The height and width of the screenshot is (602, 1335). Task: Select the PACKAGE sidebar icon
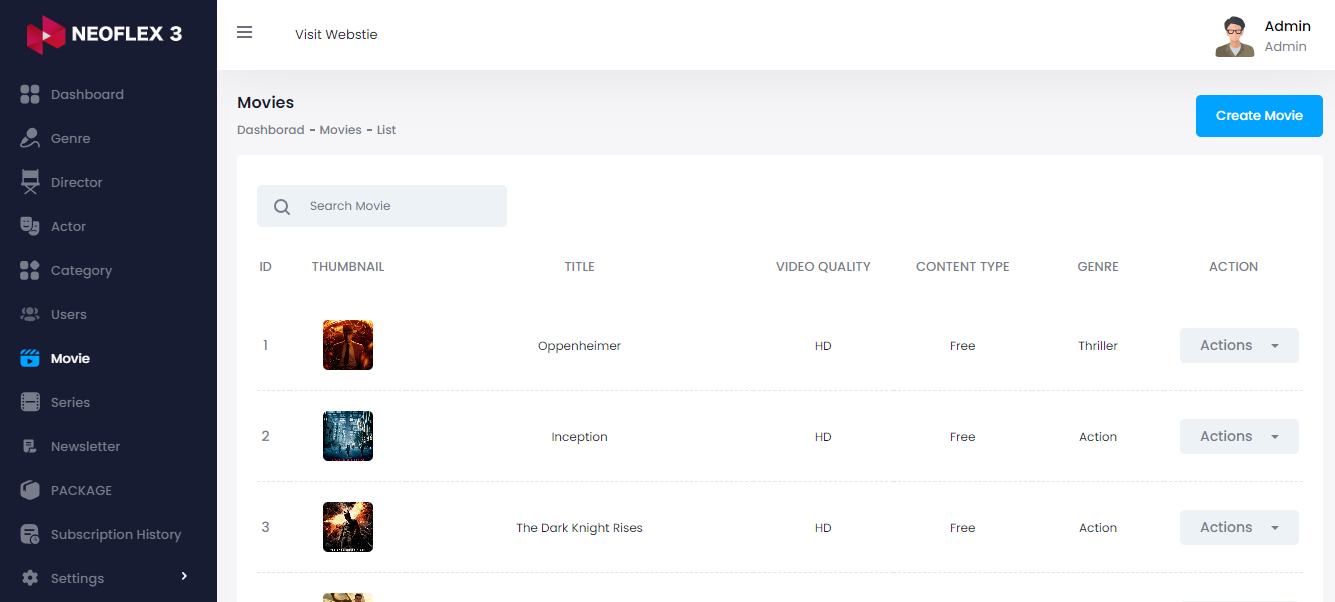click(x=31, y=490)
